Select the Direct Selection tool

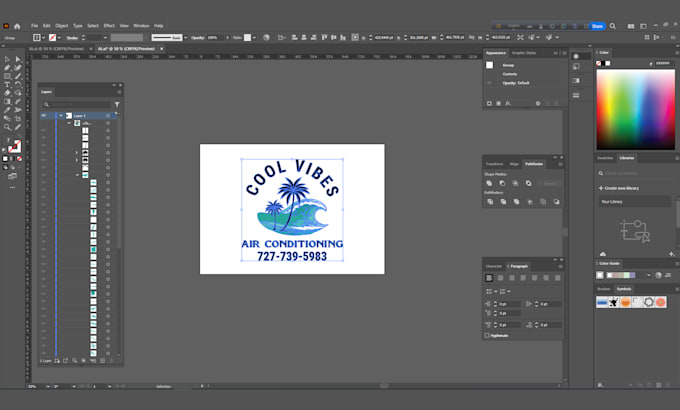(18, 59)
